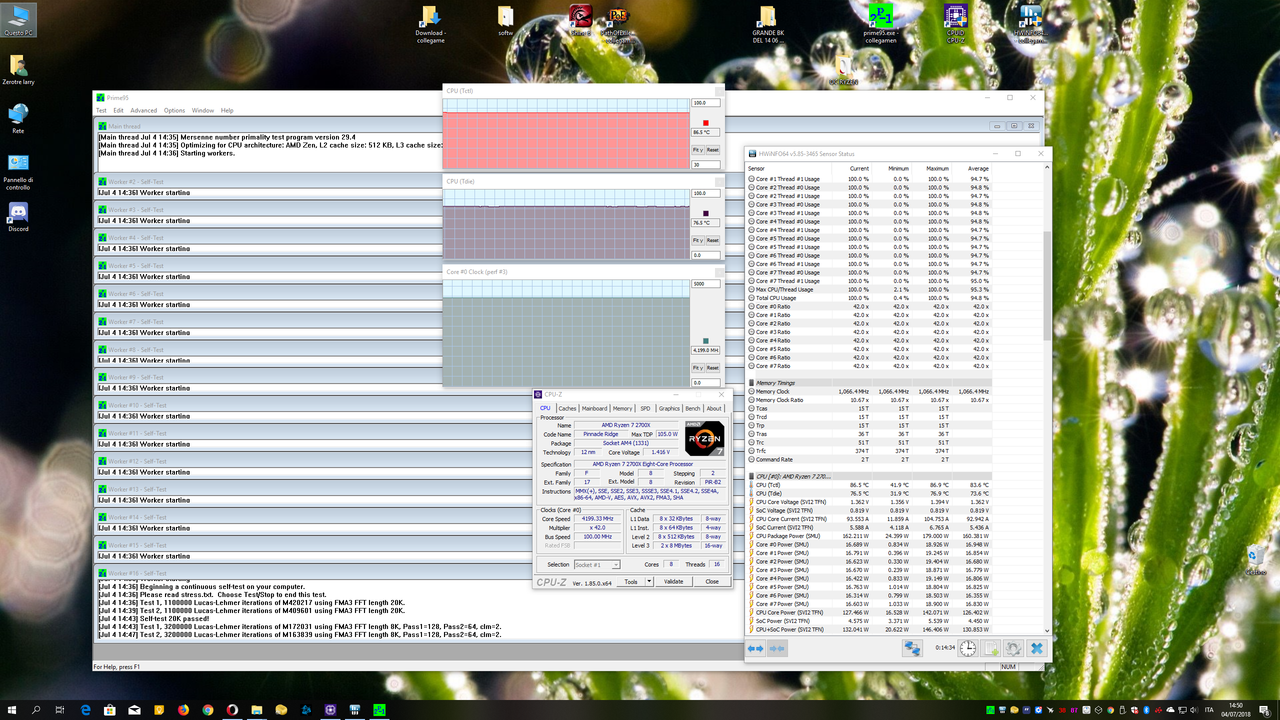Edit max value 100.0 in CPU (Tctl) graph
This screenshot has width=1280, height=720.
(x=705, y=103)
